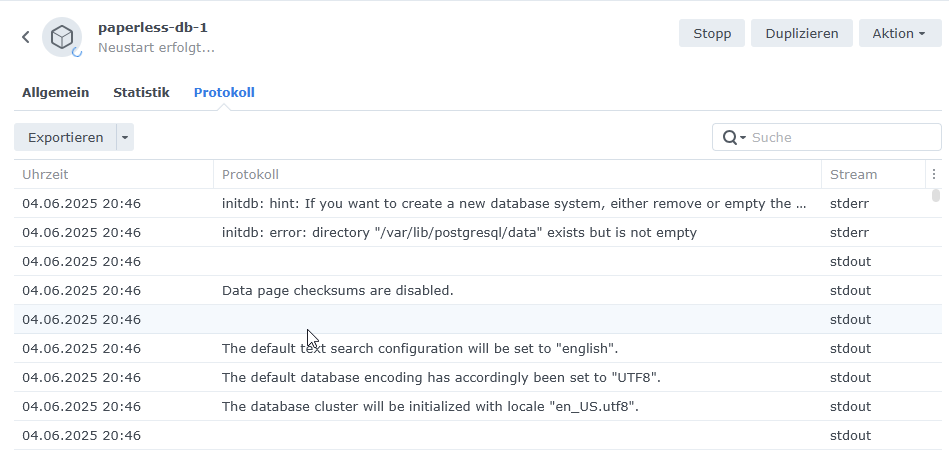Click the log scrollbar thumb
949x452 pixels.
coord(936,195)
